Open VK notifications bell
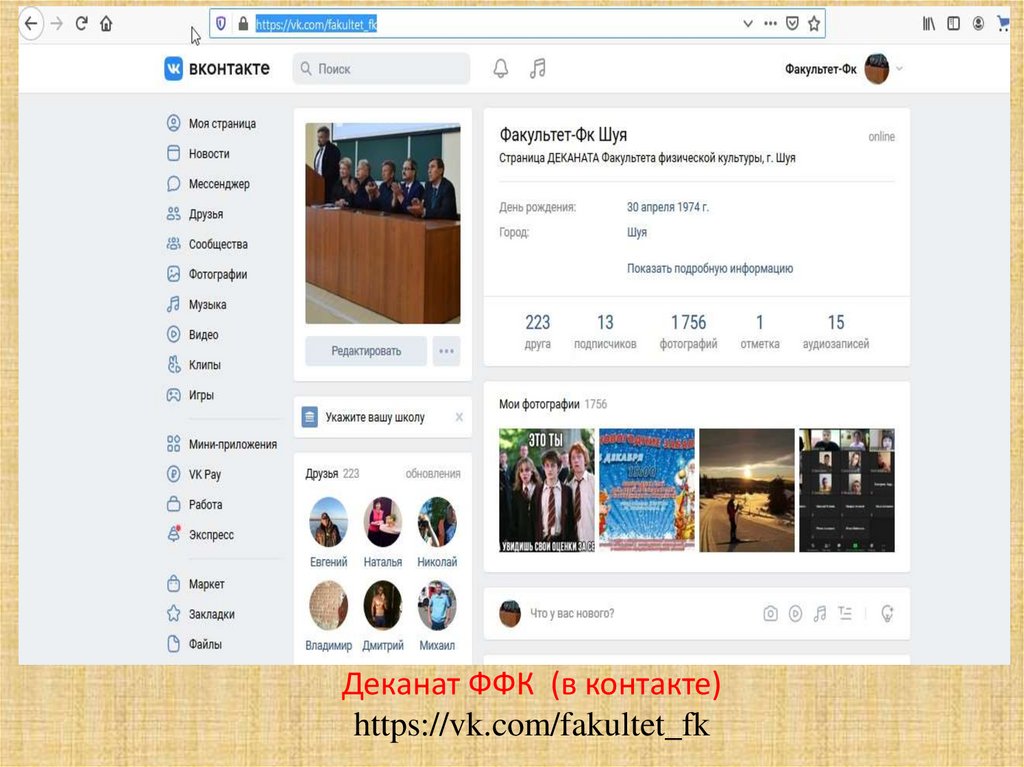The width and height of the screenshot is (1024, 767). point(501,69)
